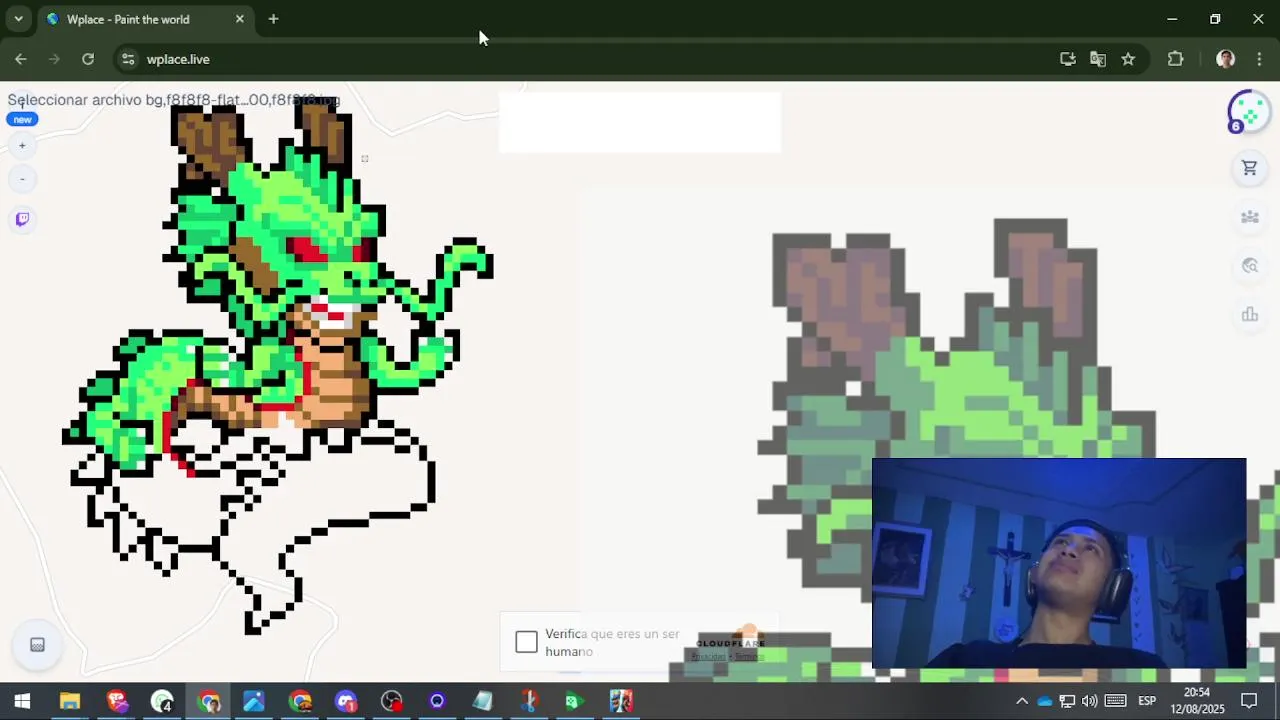Image resolution: width=1280 pixels, height=720 pixels.
Task: Open the OBS Studio taskbar icon
Action: pyautogui.click(x=391, y=701)
